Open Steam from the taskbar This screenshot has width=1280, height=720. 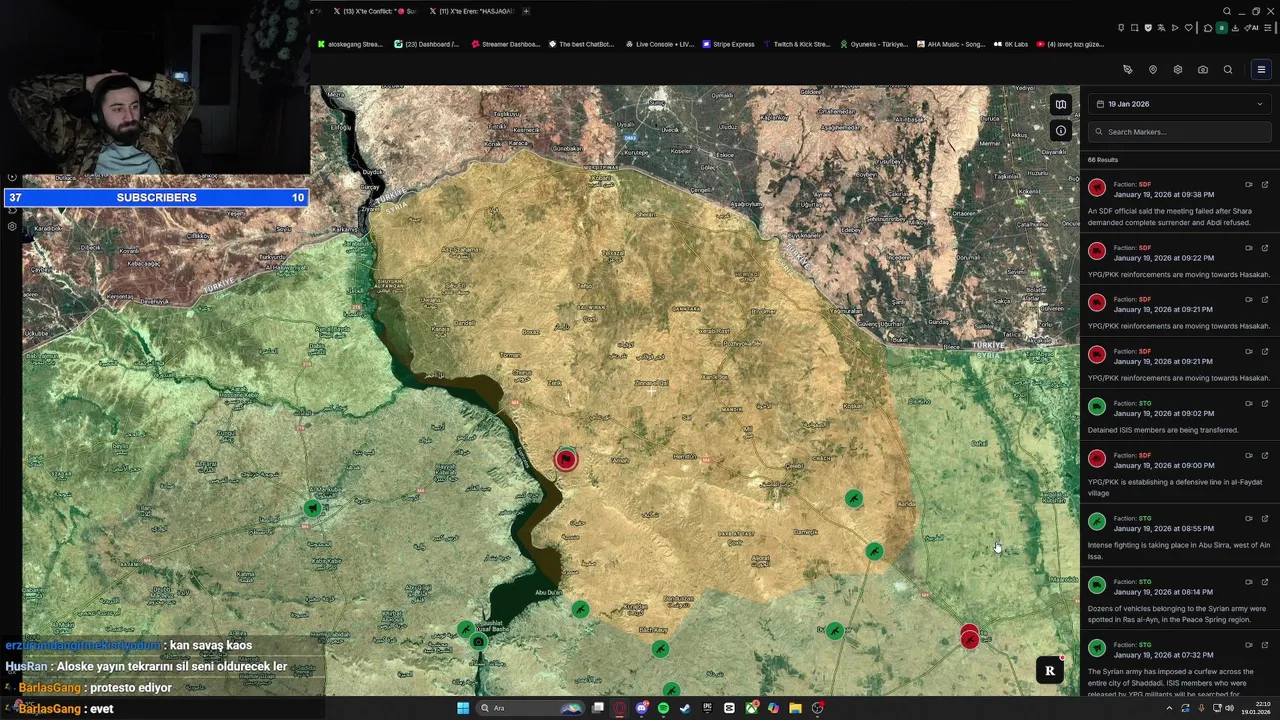685,708
